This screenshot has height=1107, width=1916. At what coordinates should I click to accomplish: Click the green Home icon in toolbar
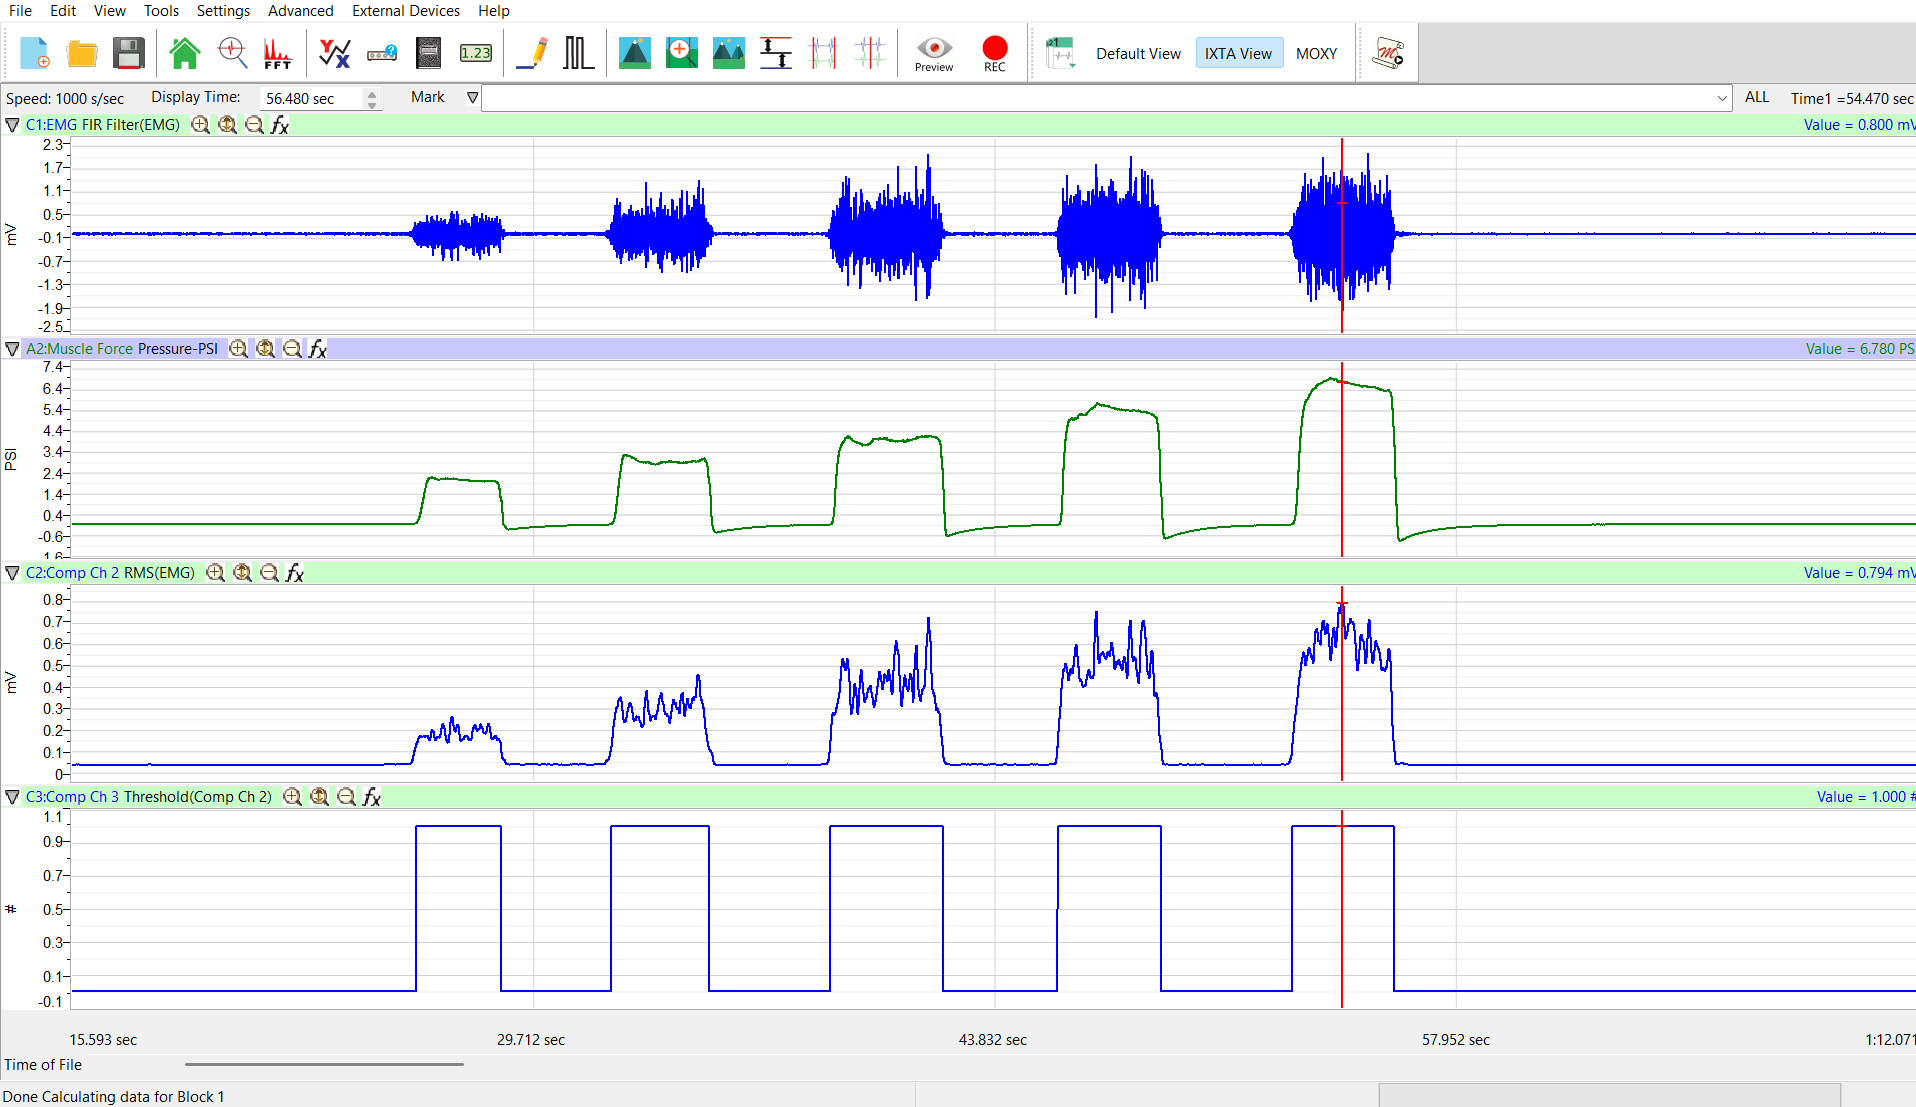click(184, 53)
